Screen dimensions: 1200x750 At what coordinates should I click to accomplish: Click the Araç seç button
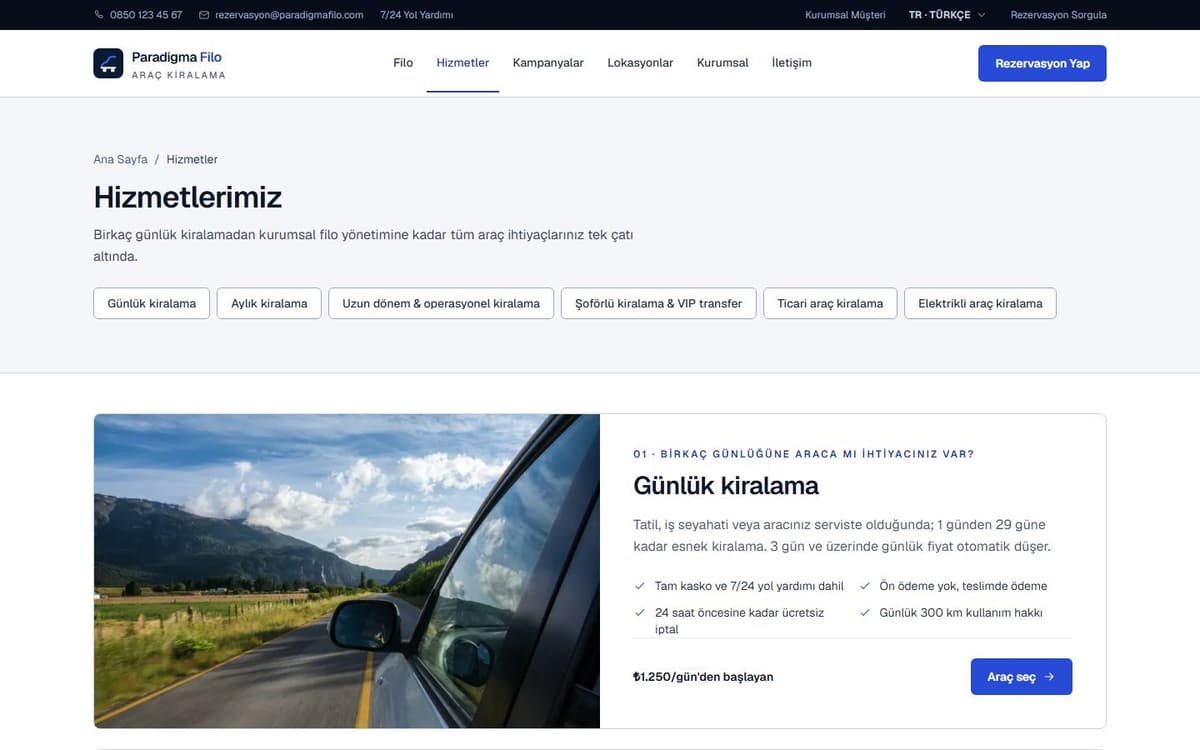1021,677
